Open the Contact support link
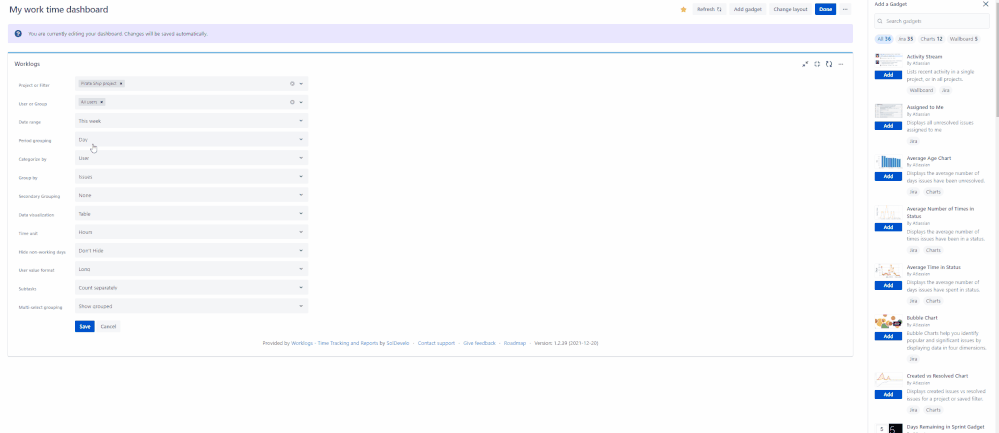 coord(436,343)
